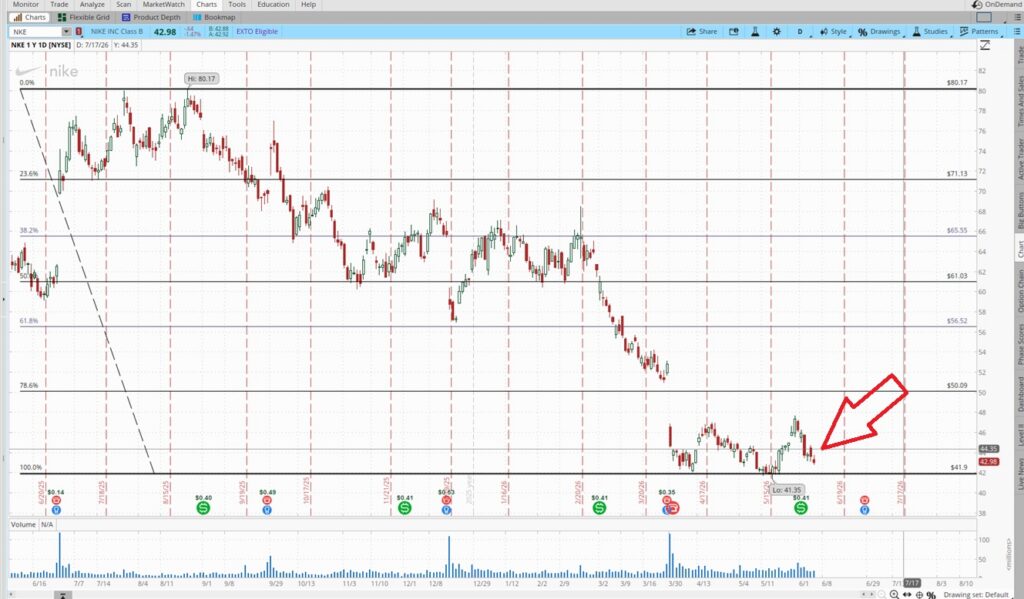Go to the MarketWatch tab
The image size is (1024, 599).
[x=163, y=4]
